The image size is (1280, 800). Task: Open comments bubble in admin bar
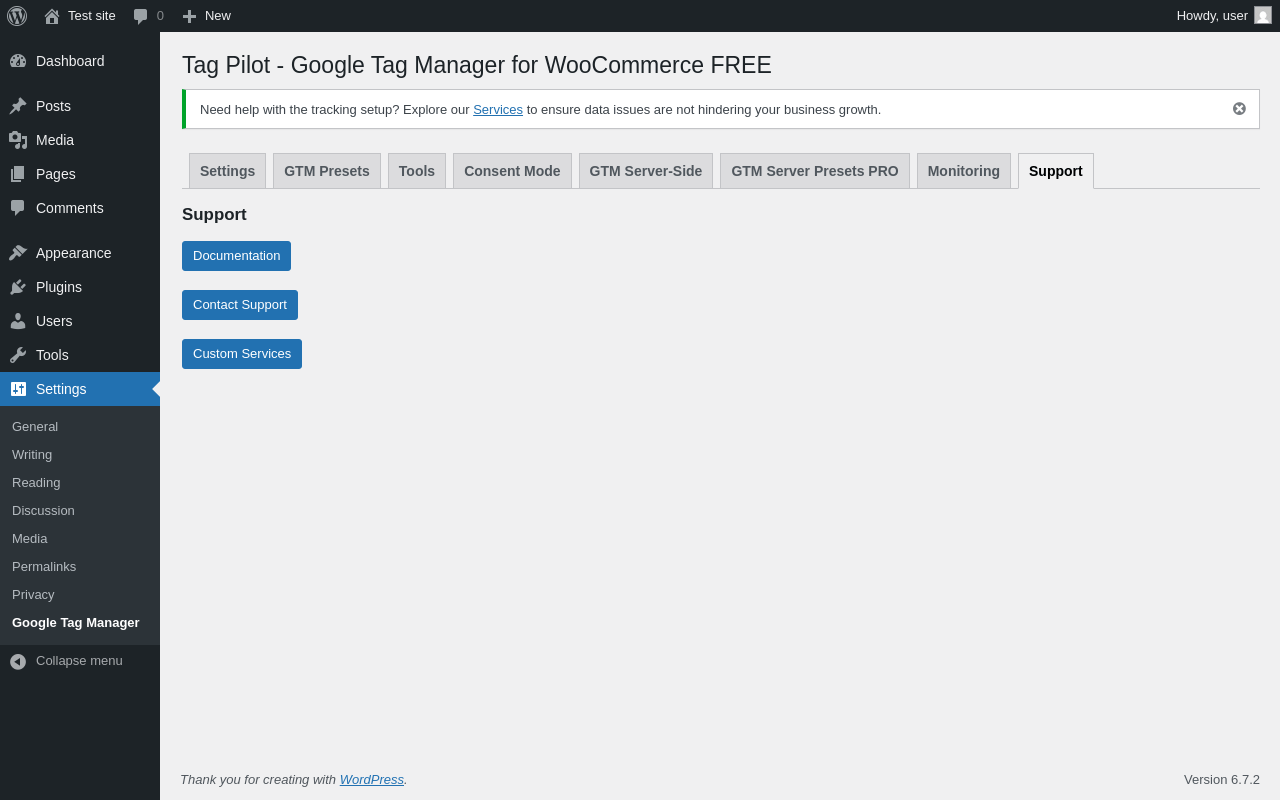[x=141, y=16]
